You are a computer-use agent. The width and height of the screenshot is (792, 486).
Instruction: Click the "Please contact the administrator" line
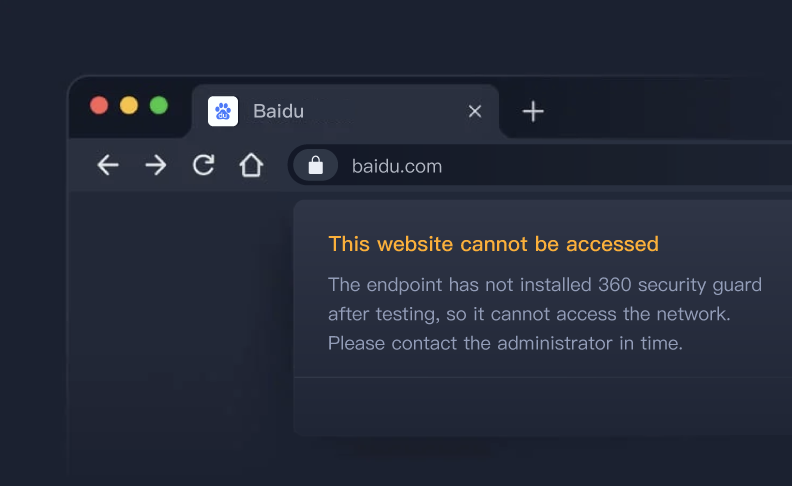click(505, 343)
